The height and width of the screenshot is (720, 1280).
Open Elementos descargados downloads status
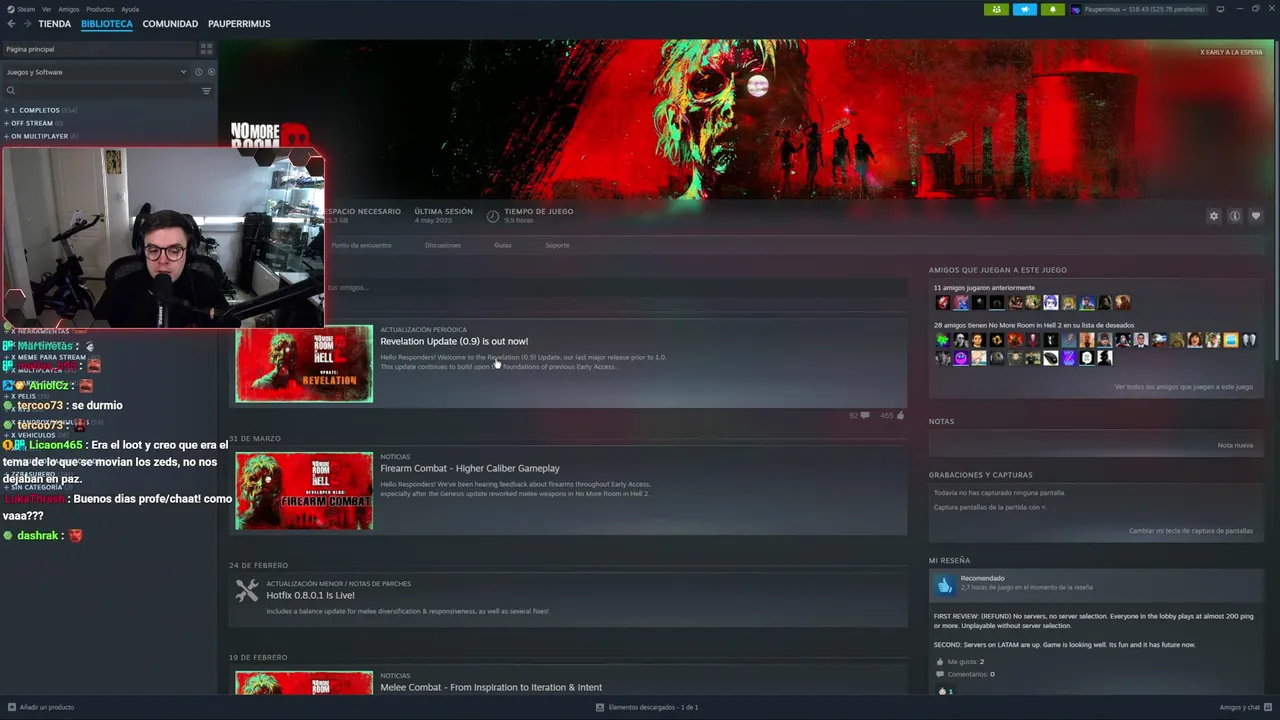click(647, 707)
